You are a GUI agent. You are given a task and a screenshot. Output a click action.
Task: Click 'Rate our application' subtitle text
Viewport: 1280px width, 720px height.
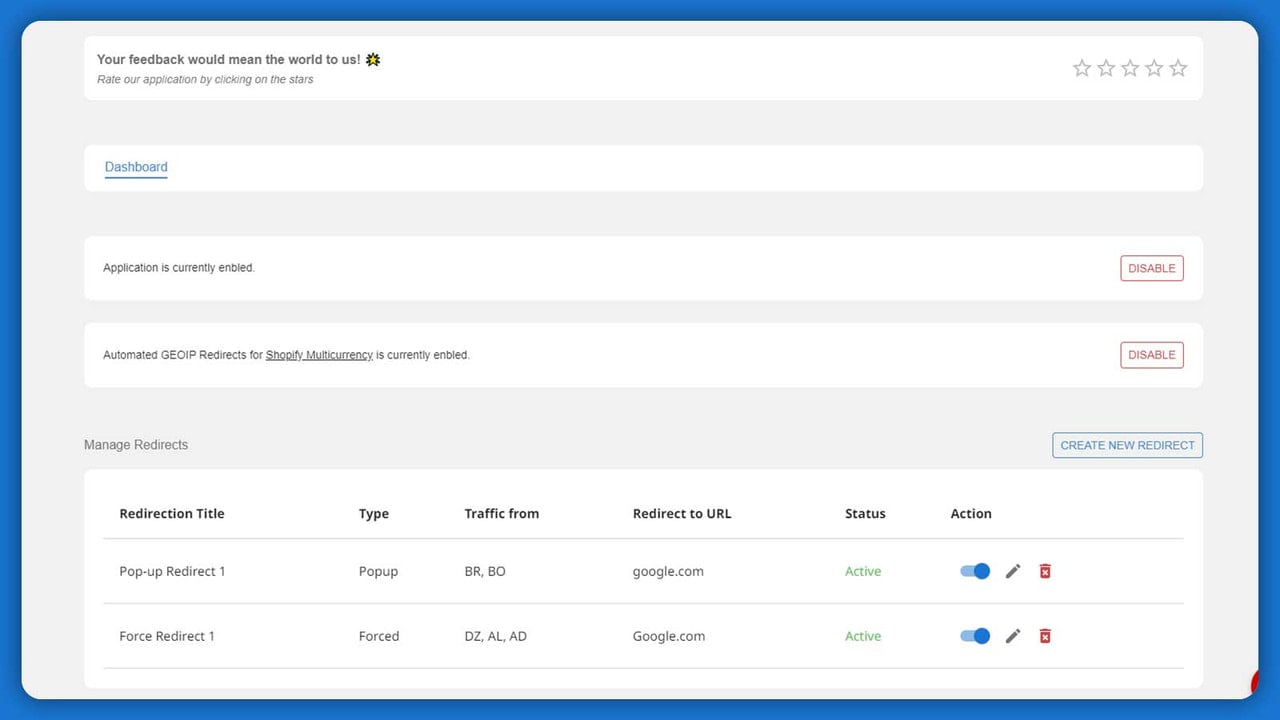(x=205, y=80)
